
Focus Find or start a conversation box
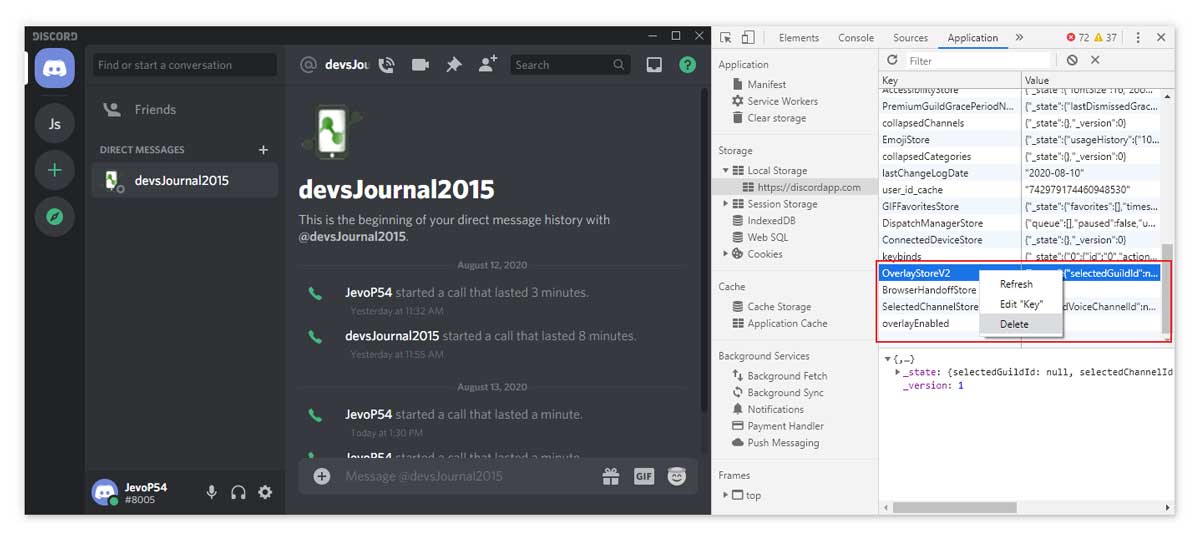click(x=185, y=65)
